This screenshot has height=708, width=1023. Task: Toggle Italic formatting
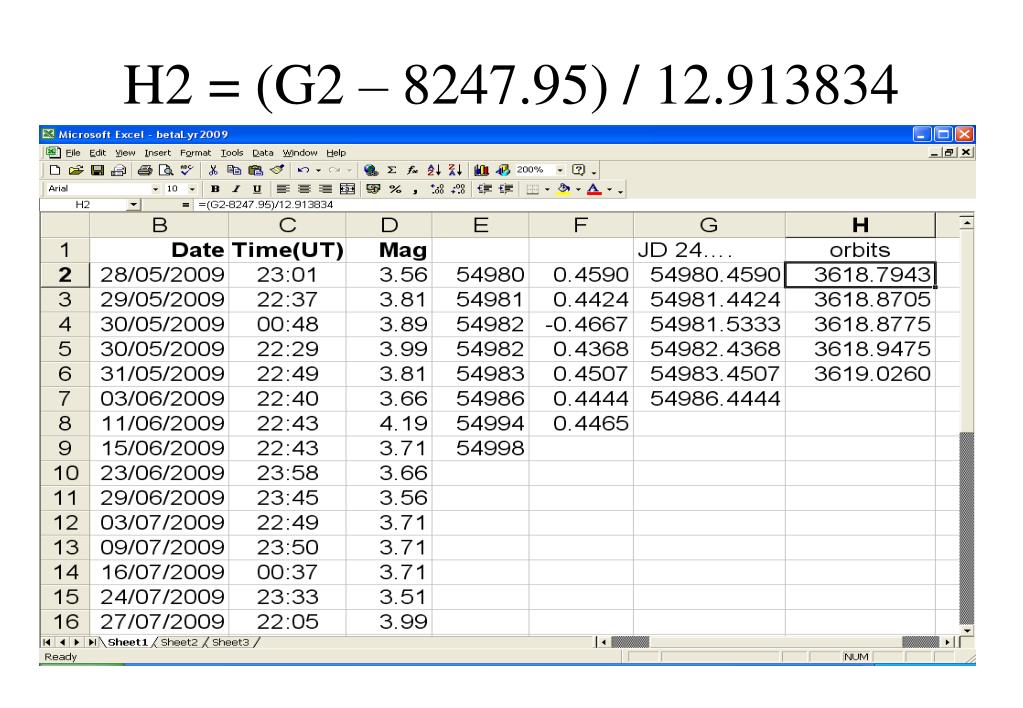coord(236,189)
